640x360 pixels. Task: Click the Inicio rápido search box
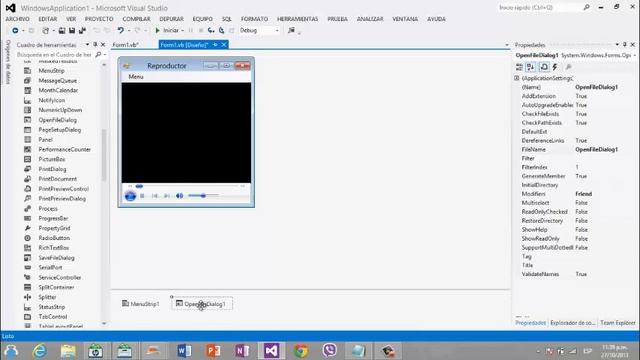(539, 7)
